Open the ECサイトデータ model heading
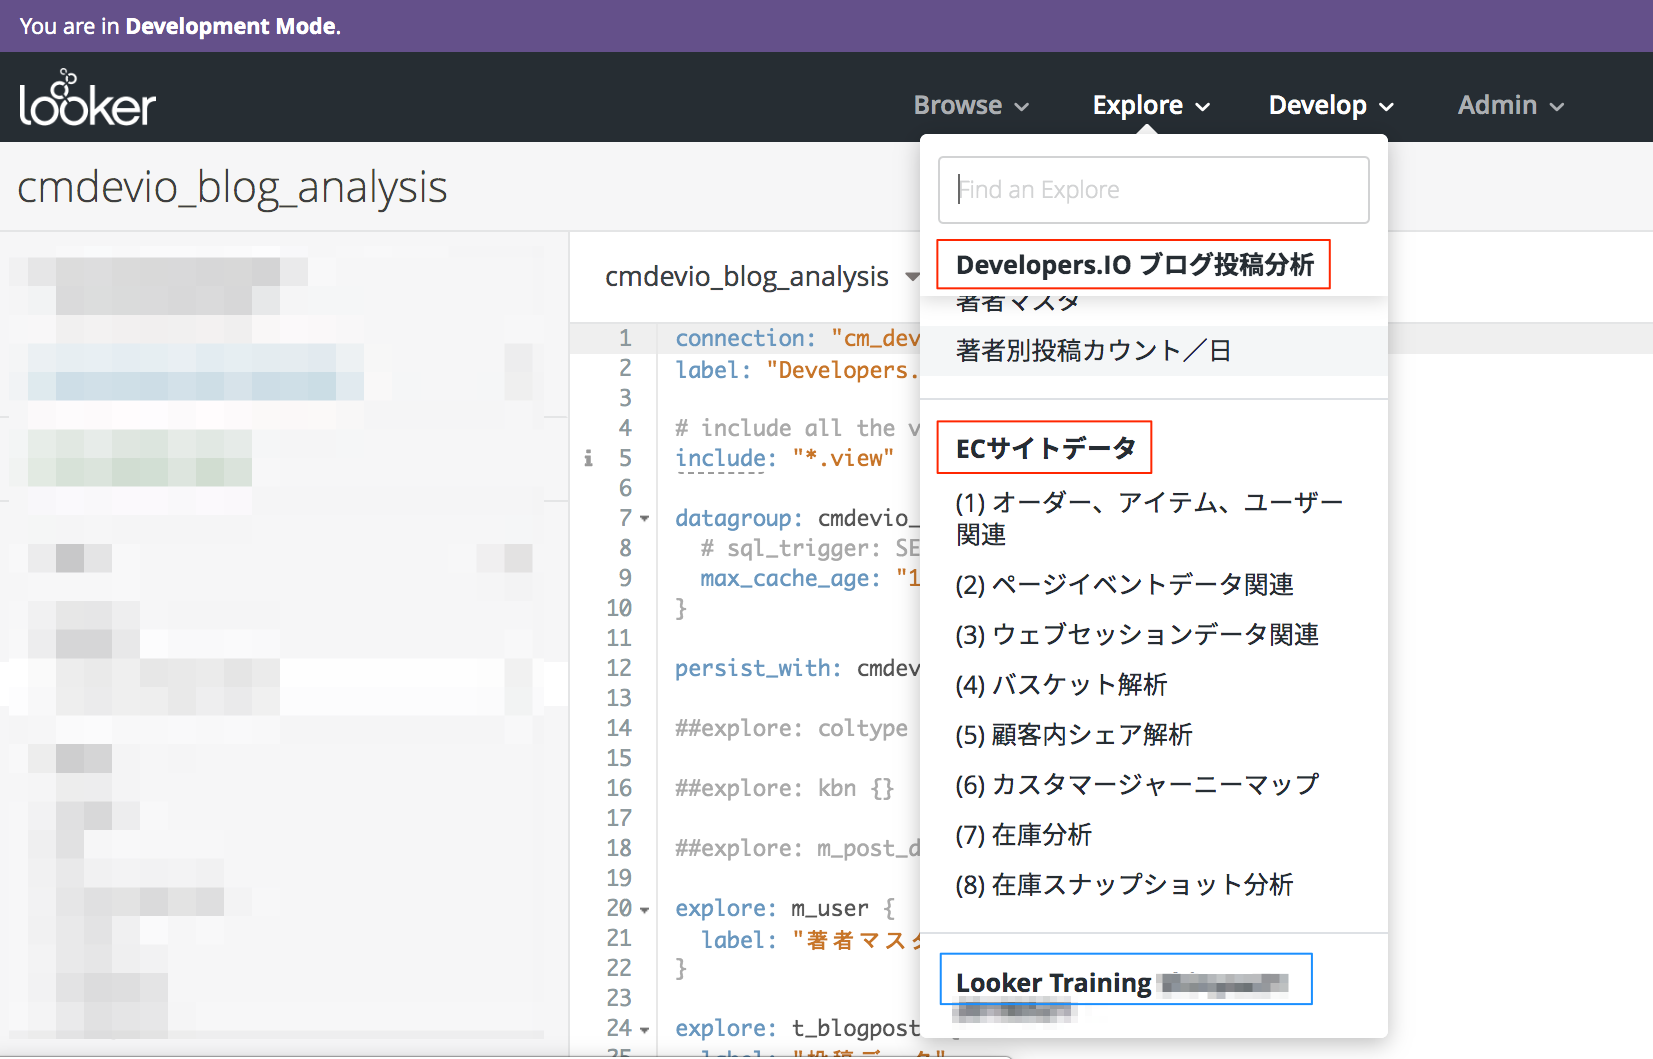Viewport: 1653px width, 1059px height. (1044, 447)
